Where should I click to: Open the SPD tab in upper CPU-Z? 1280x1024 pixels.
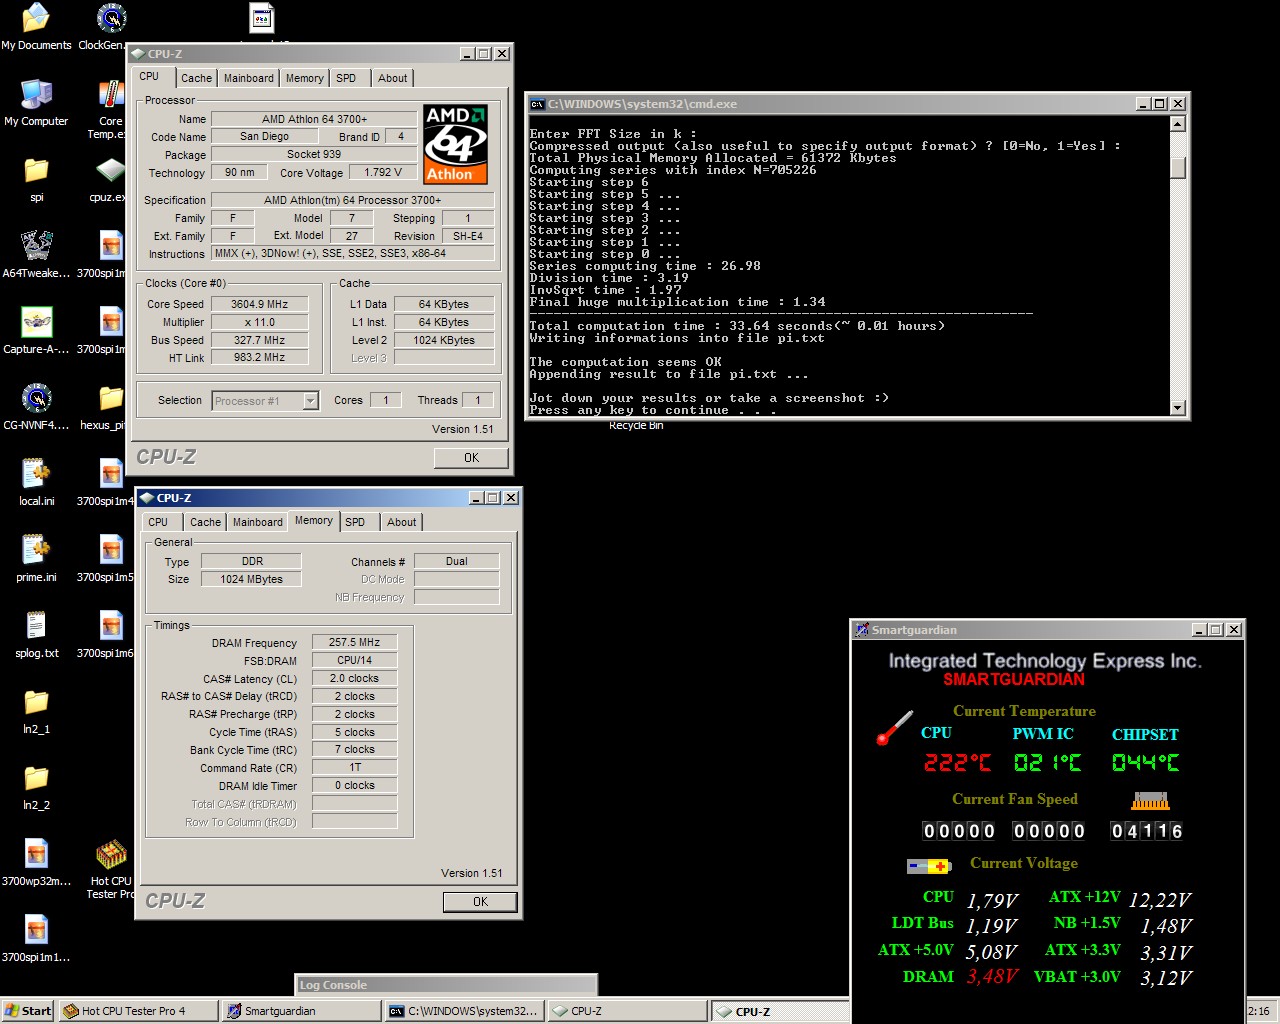pos(346,78)
